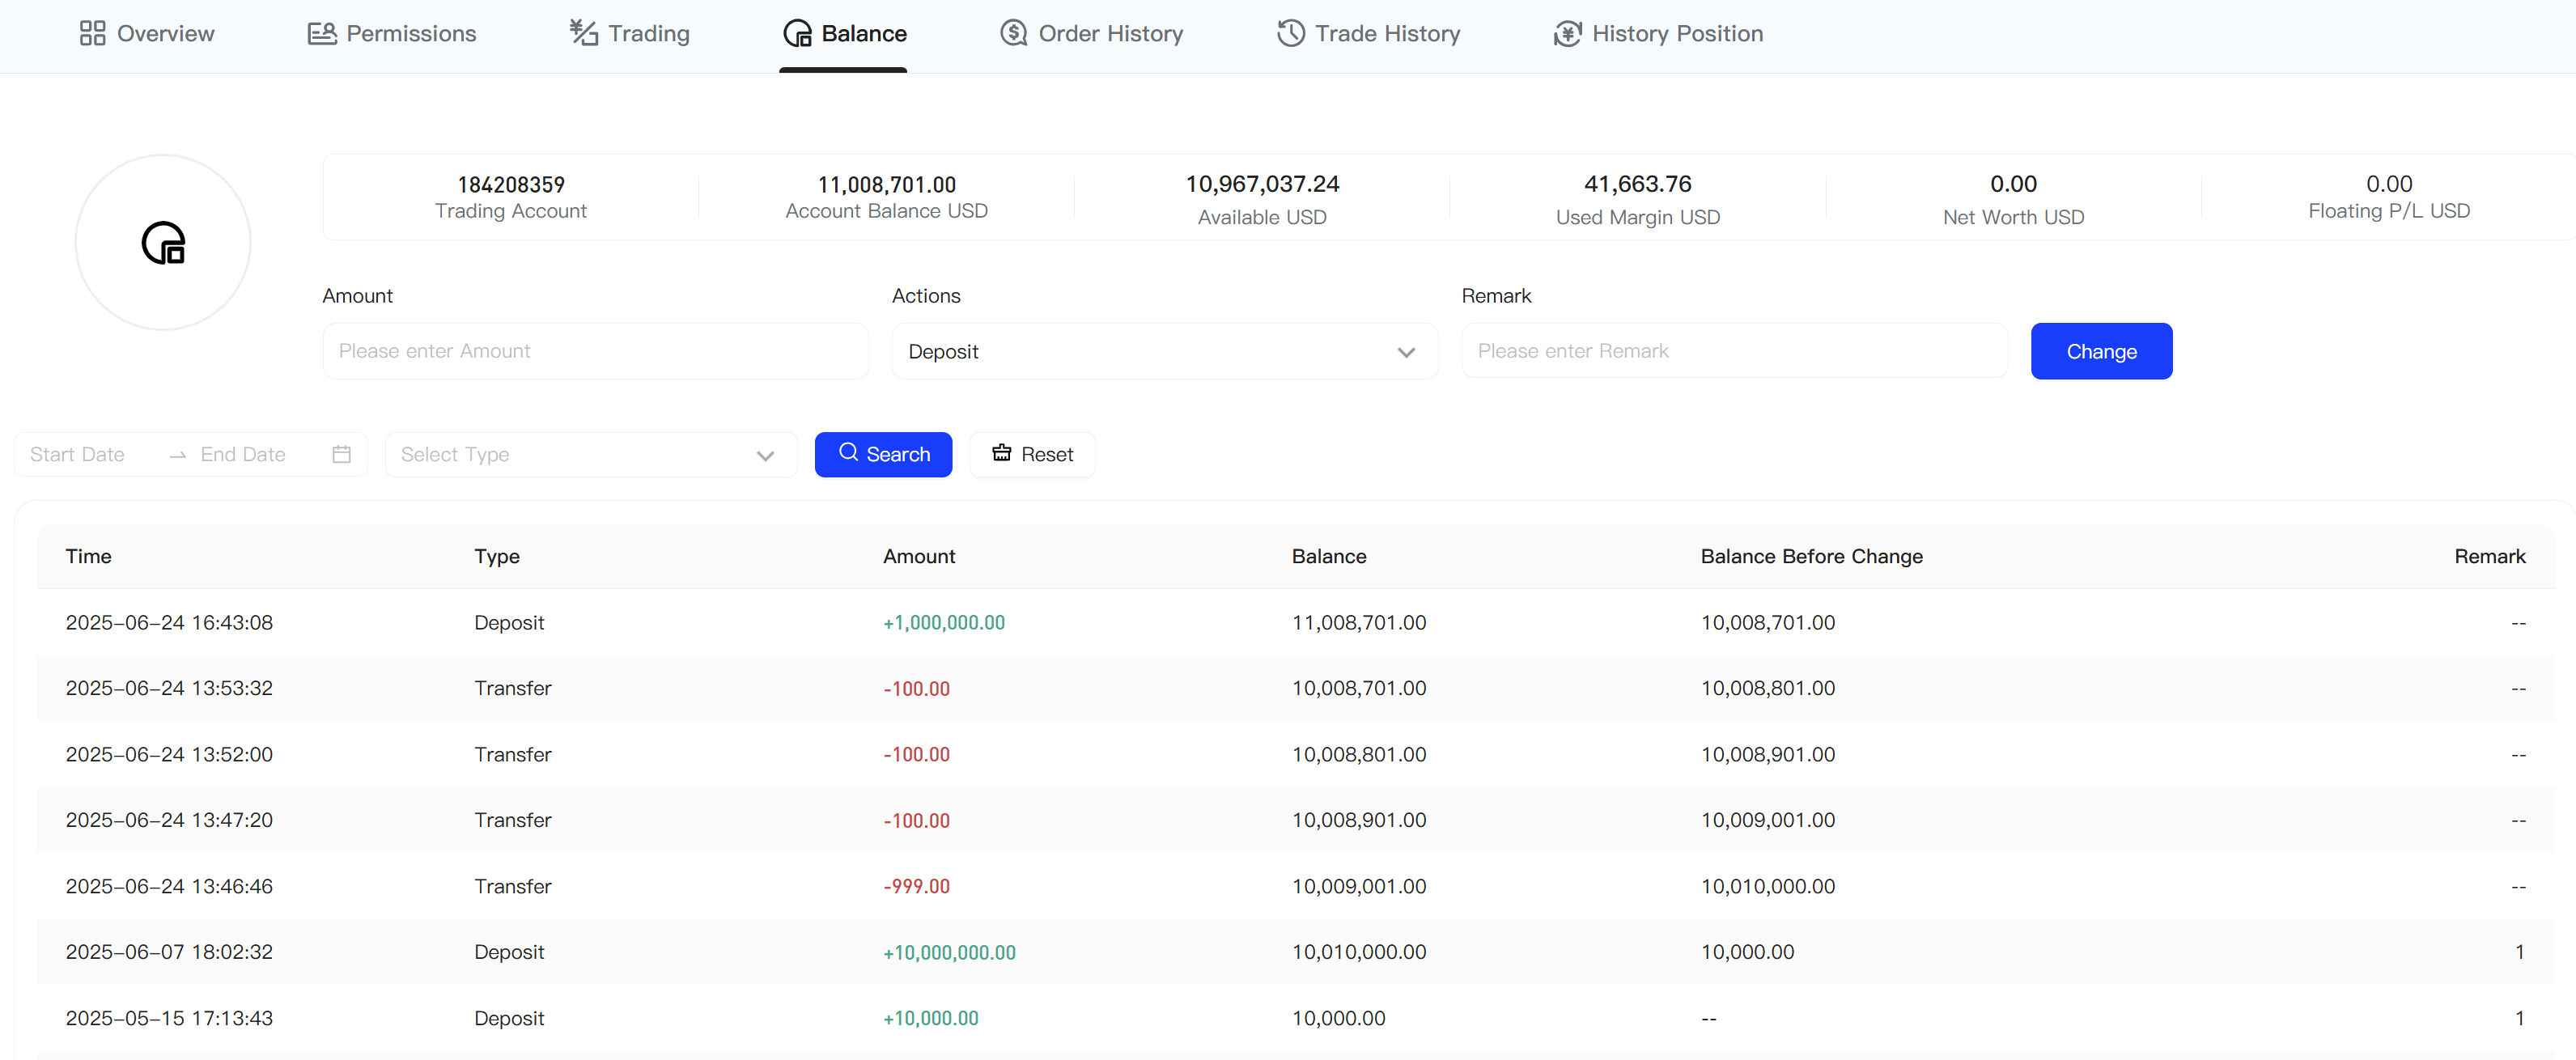This screenshot has width=2576, height=1060.
Task: Focus the Amount input field
Action: point(596,351)
